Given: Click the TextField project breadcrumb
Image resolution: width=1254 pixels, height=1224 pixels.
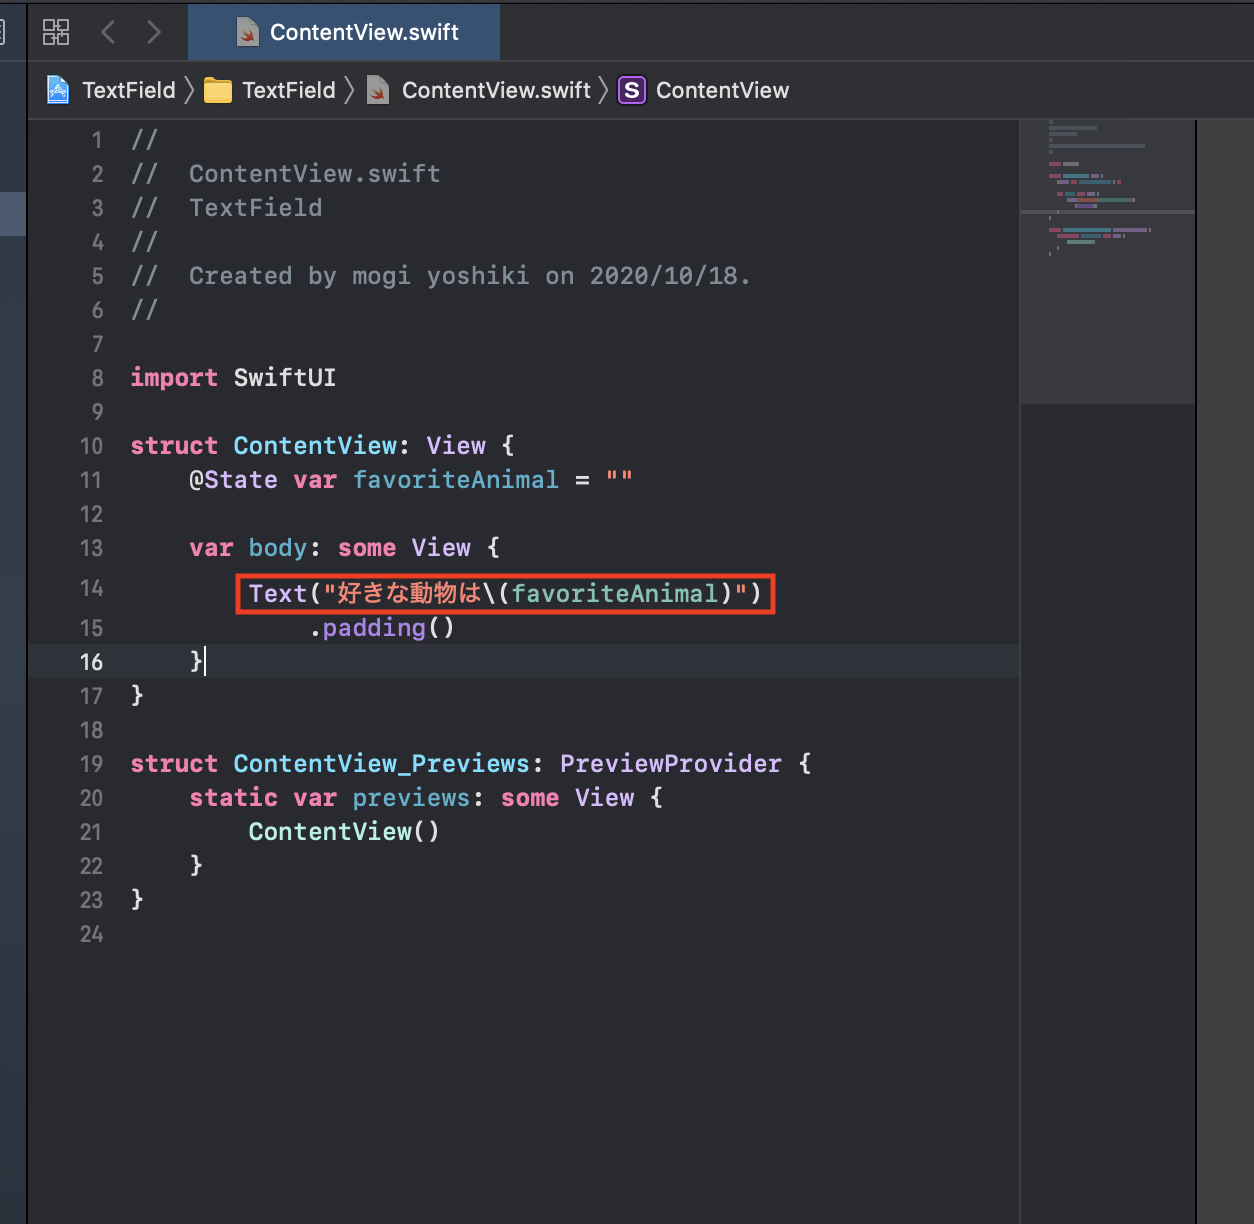Looking at the screenshot, I should pos(129,90).
